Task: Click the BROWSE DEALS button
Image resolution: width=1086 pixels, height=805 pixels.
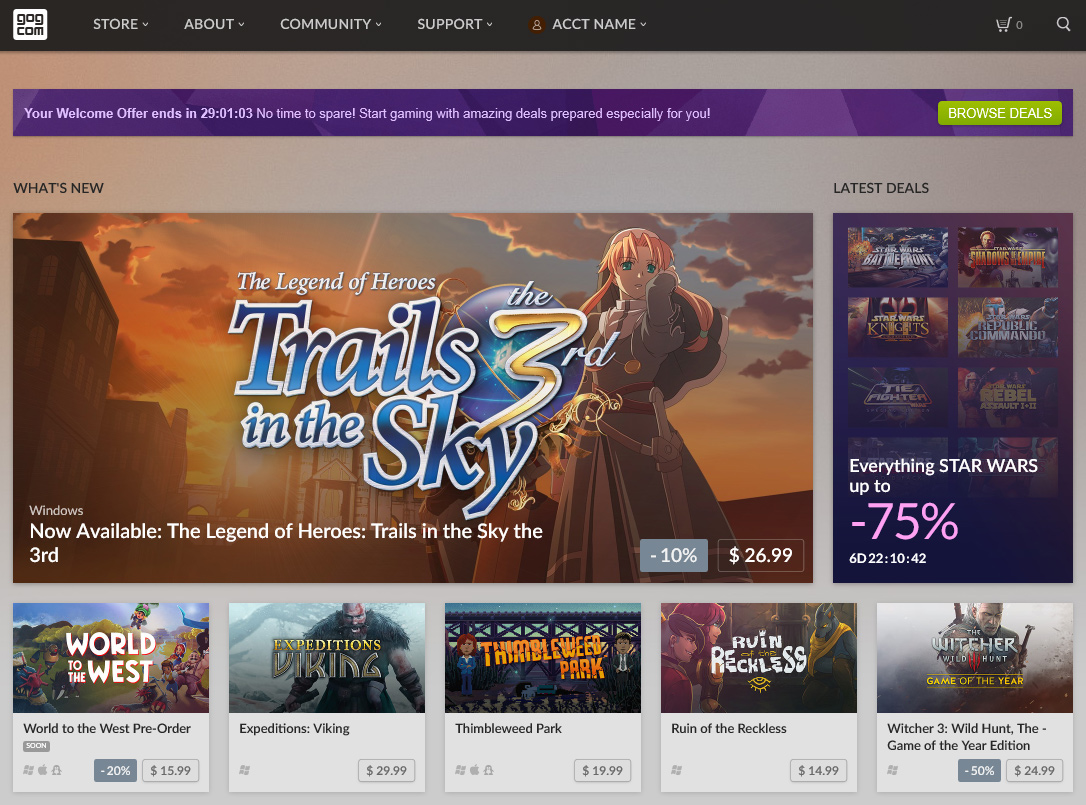Action: click(999, 113)
